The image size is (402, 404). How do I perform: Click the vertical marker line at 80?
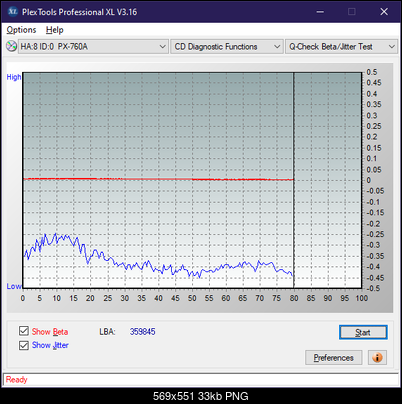[x=294, y=180]
